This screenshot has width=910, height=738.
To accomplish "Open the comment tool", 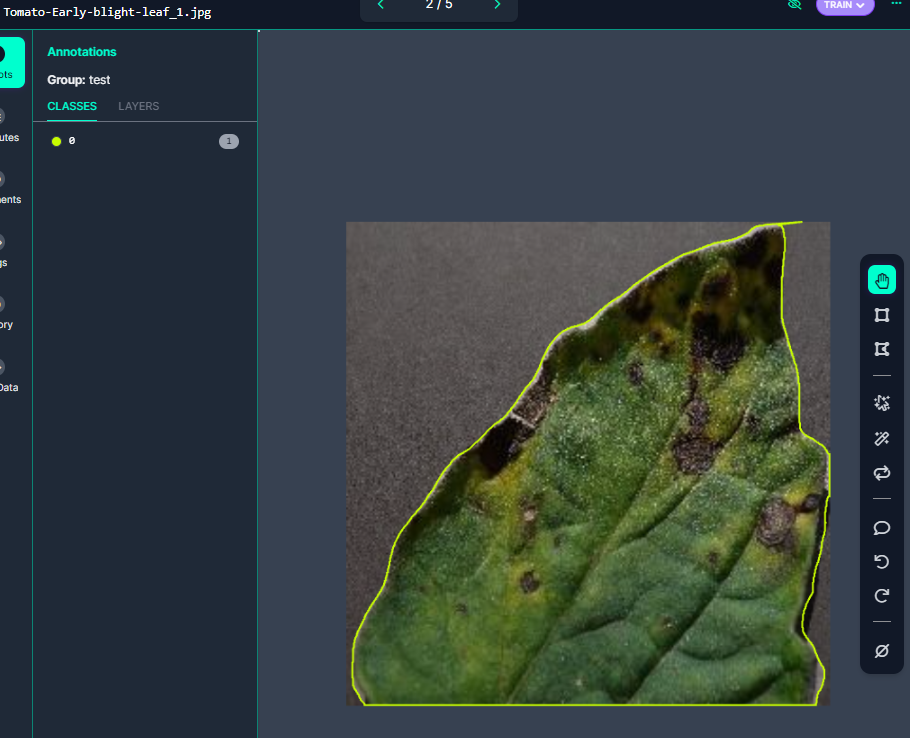I will (881, 527).
